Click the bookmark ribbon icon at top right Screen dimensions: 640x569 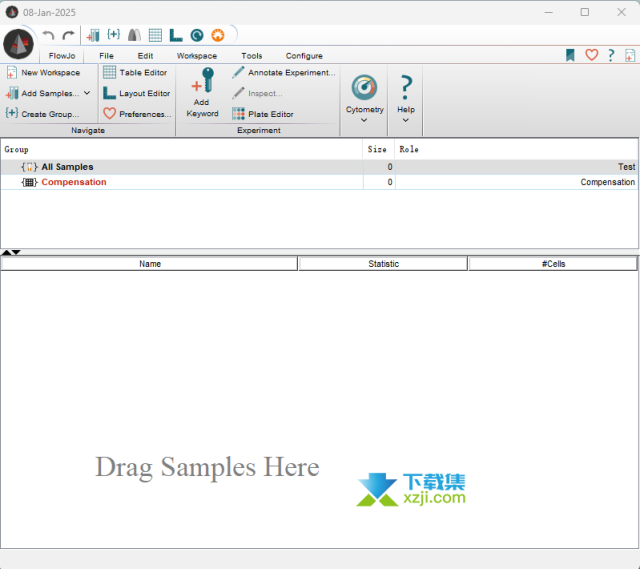(570, 55)
